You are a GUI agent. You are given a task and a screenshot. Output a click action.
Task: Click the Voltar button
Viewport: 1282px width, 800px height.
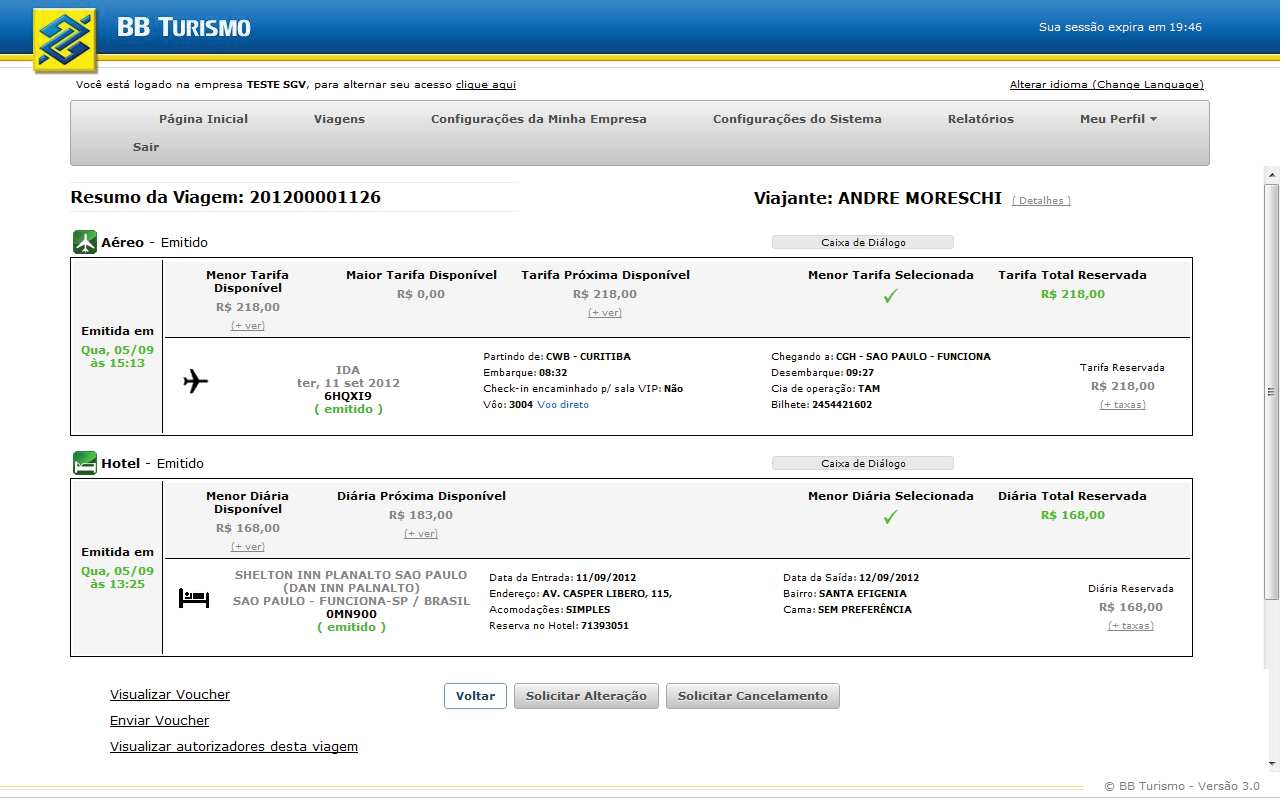[x=475, y=696]
